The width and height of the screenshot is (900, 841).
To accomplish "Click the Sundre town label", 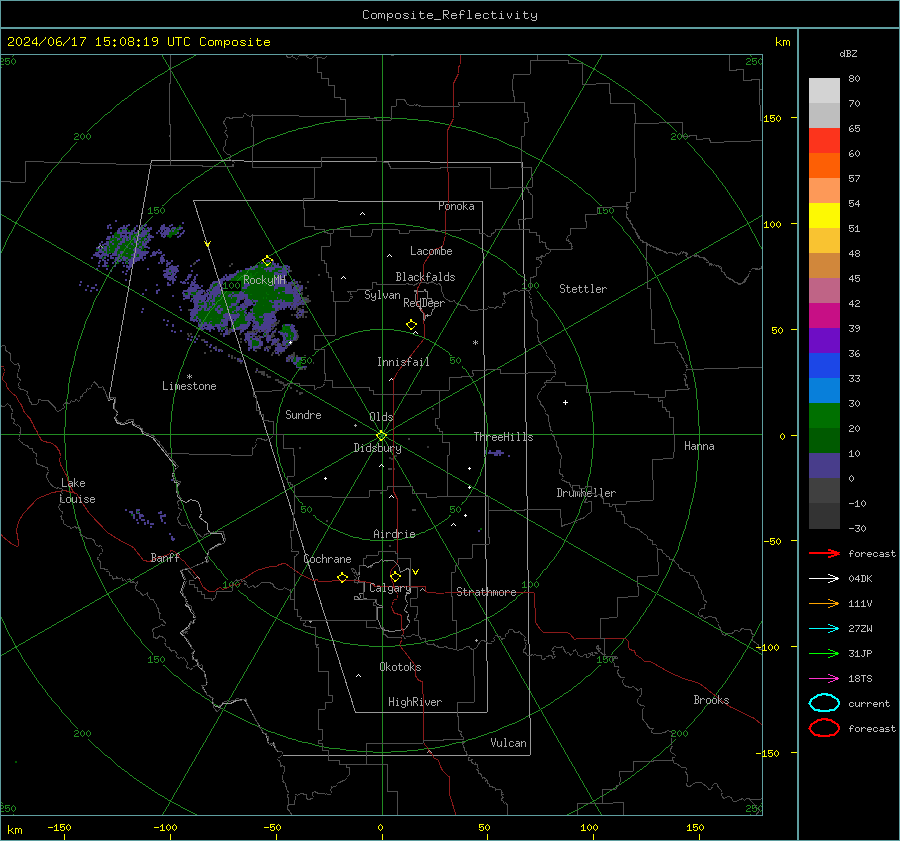I will click(303, 415).
